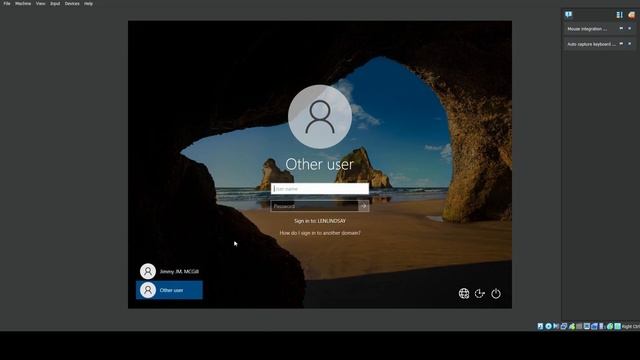The image size is (640, 360).
Task: Open the Ease of Access icon
Action: click(x=480, y=293)
